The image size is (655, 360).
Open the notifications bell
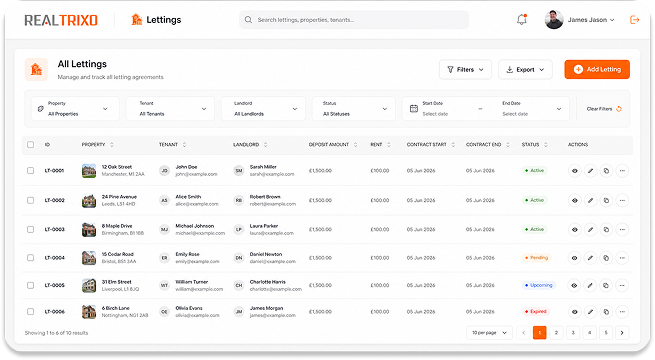[x=521, y=20]
